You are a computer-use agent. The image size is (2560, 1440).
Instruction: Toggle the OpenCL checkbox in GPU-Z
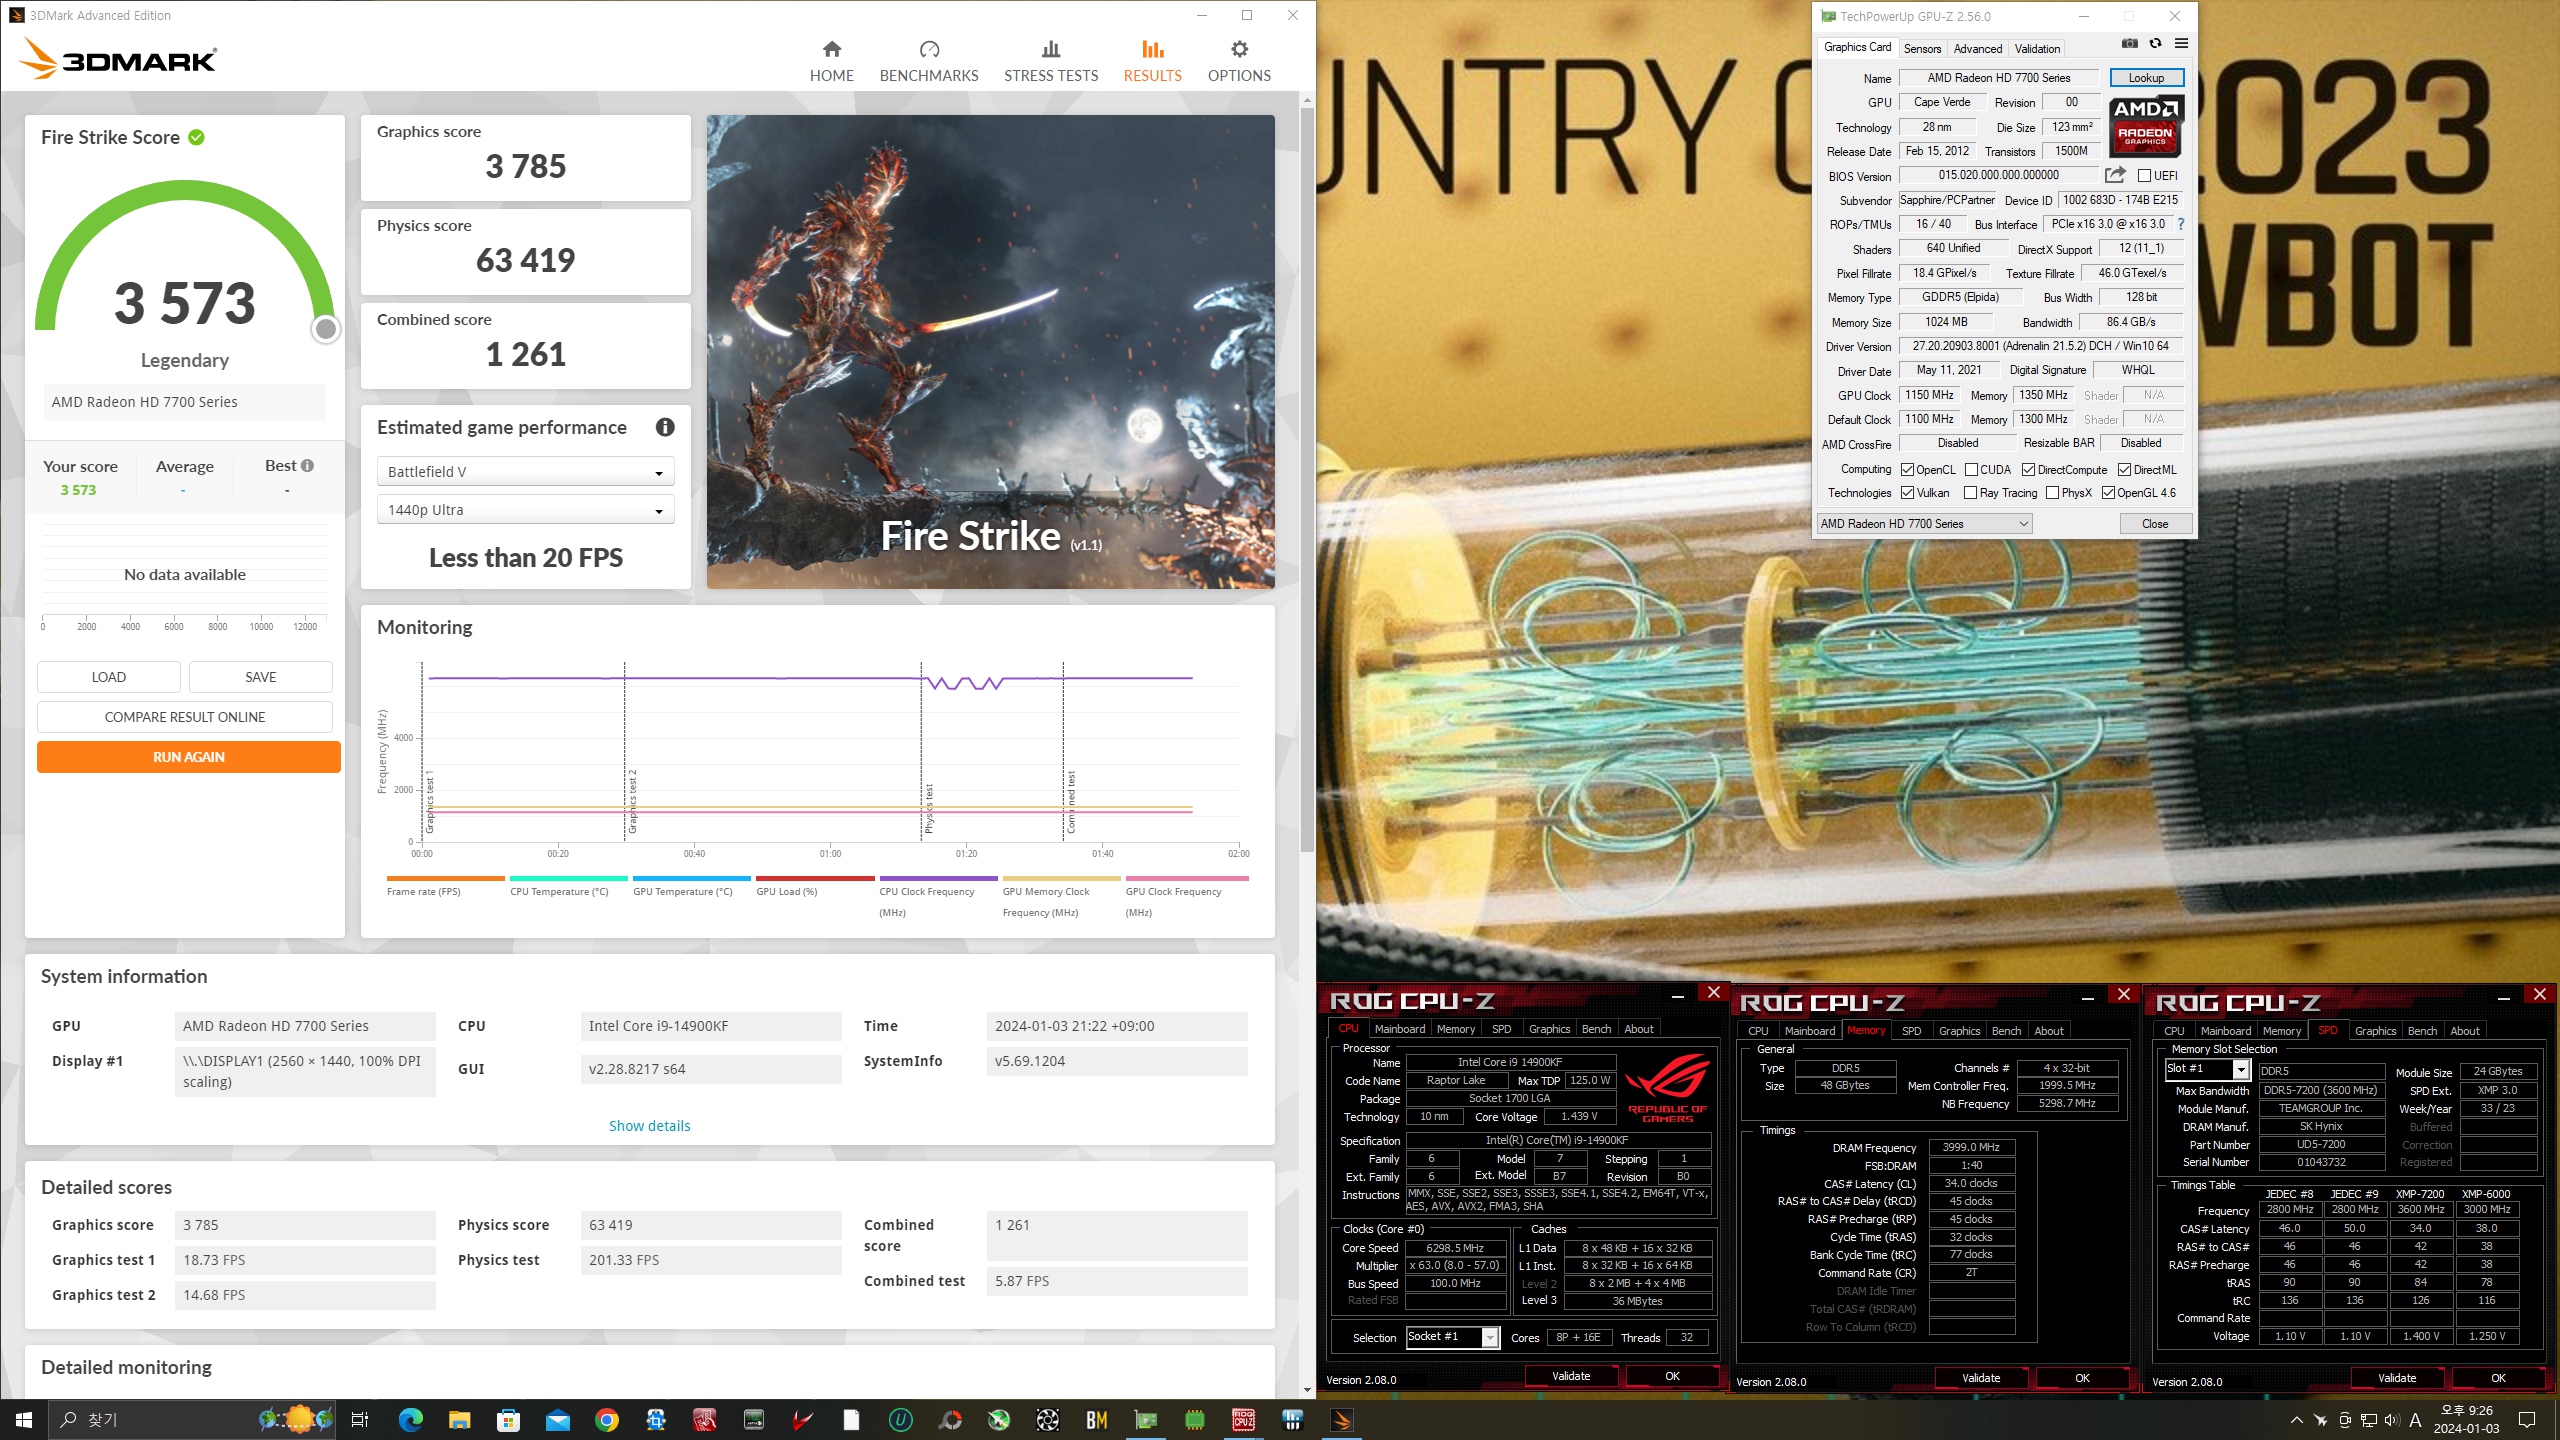1907,469
